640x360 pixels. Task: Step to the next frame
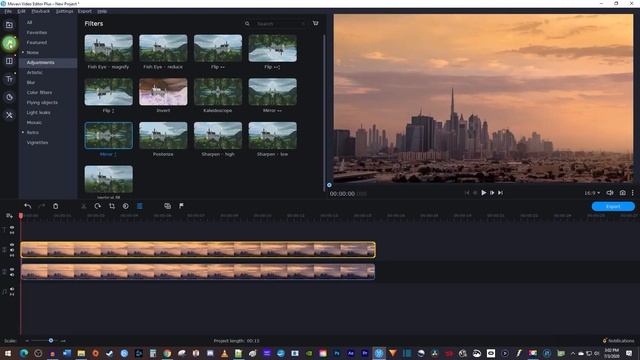pos(492,193)
